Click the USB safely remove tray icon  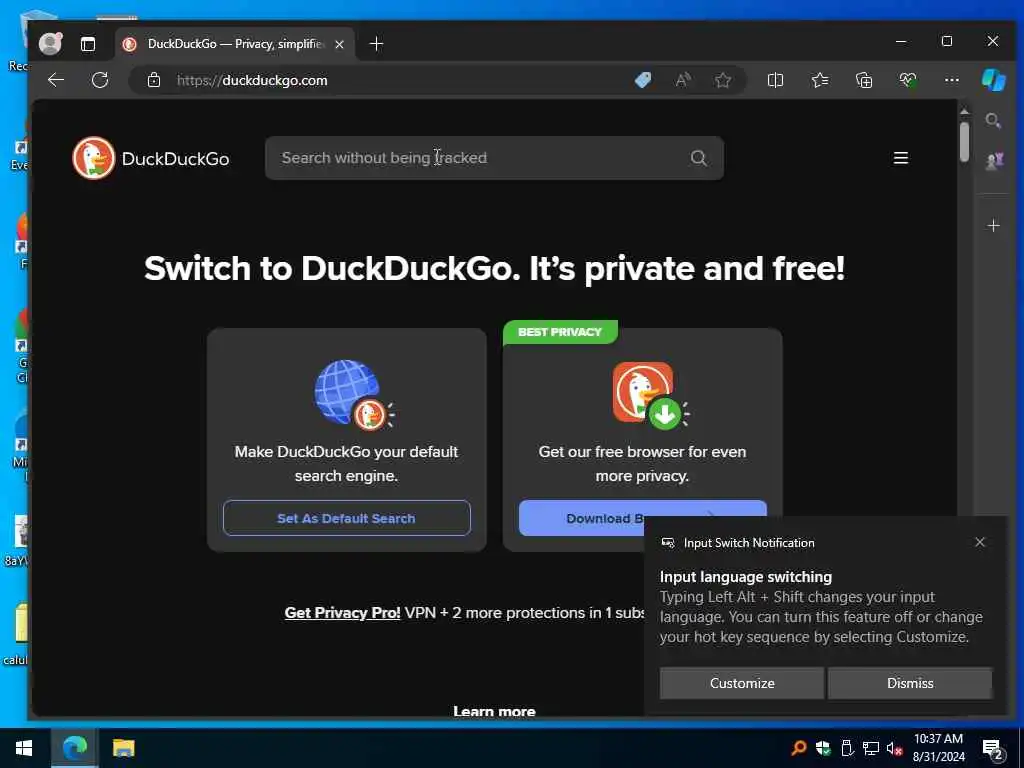click(x=847, y=748)
